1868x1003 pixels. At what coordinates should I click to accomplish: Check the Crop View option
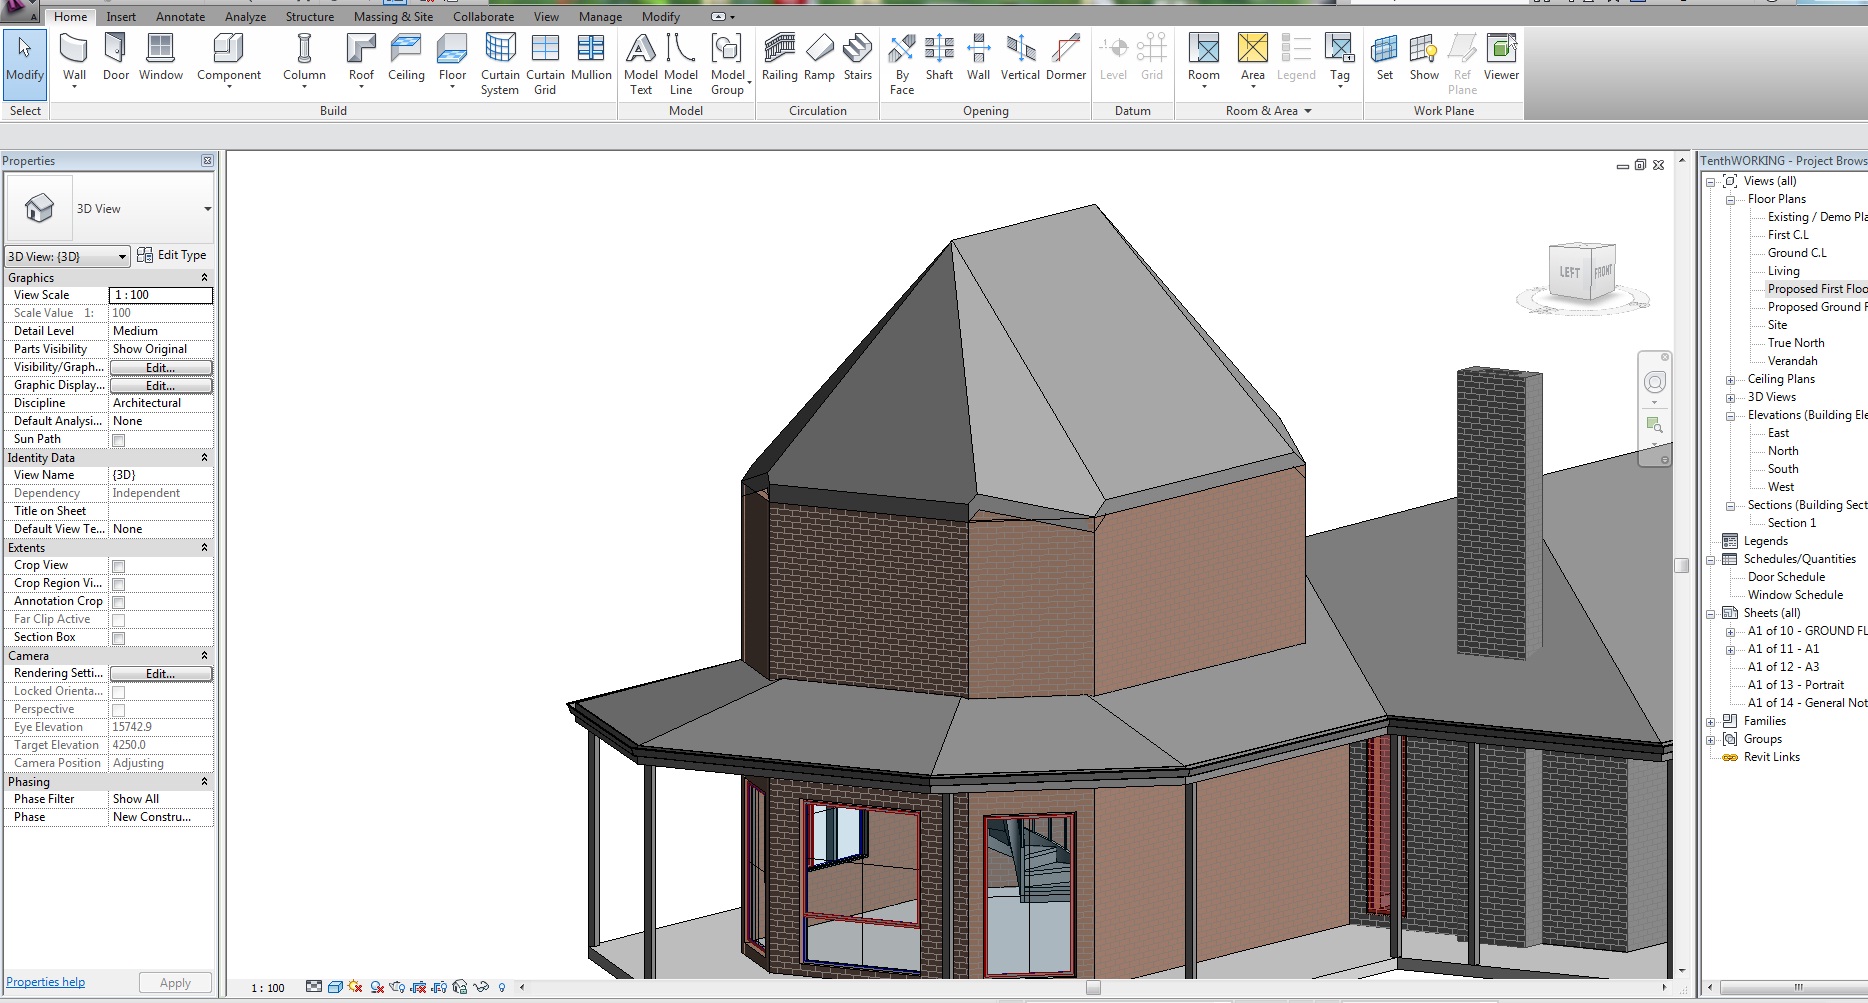click(x=119, y=566)
